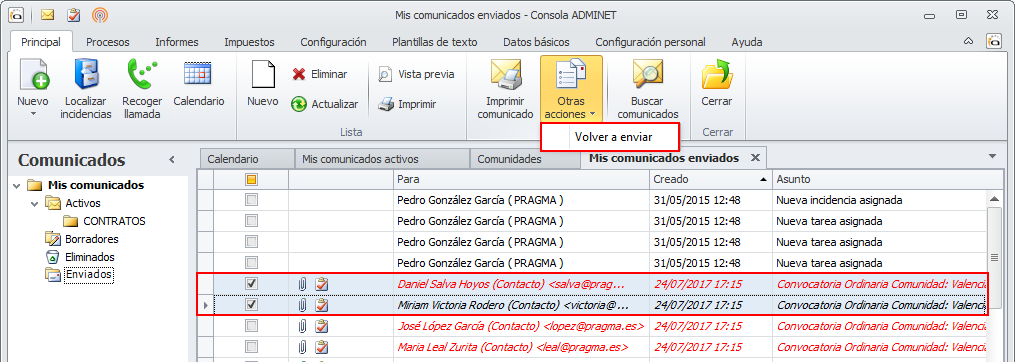Sort by the Creado column header
The image size is (1015, 362).
[710, 179]
